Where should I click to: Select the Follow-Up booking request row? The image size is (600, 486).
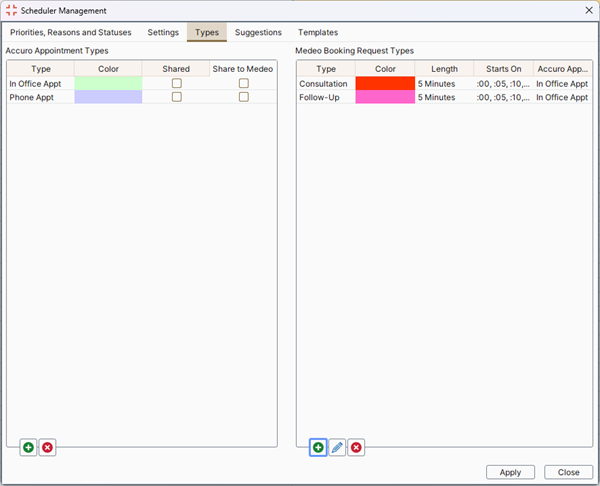pyautogui.click(x=445, y=97)
